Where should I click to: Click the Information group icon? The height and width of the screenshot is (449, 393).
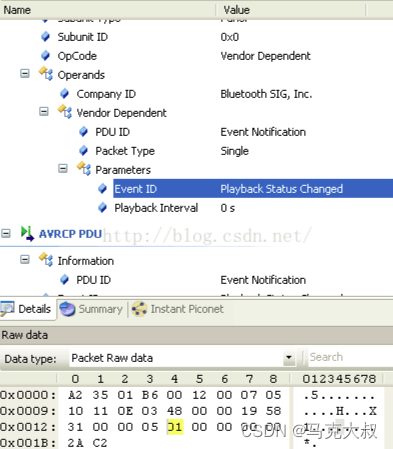46,260
